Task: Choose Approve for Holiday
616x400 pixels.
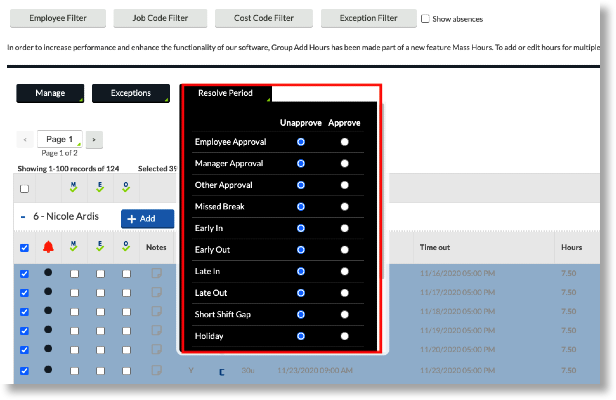Action: click(345, 336)
